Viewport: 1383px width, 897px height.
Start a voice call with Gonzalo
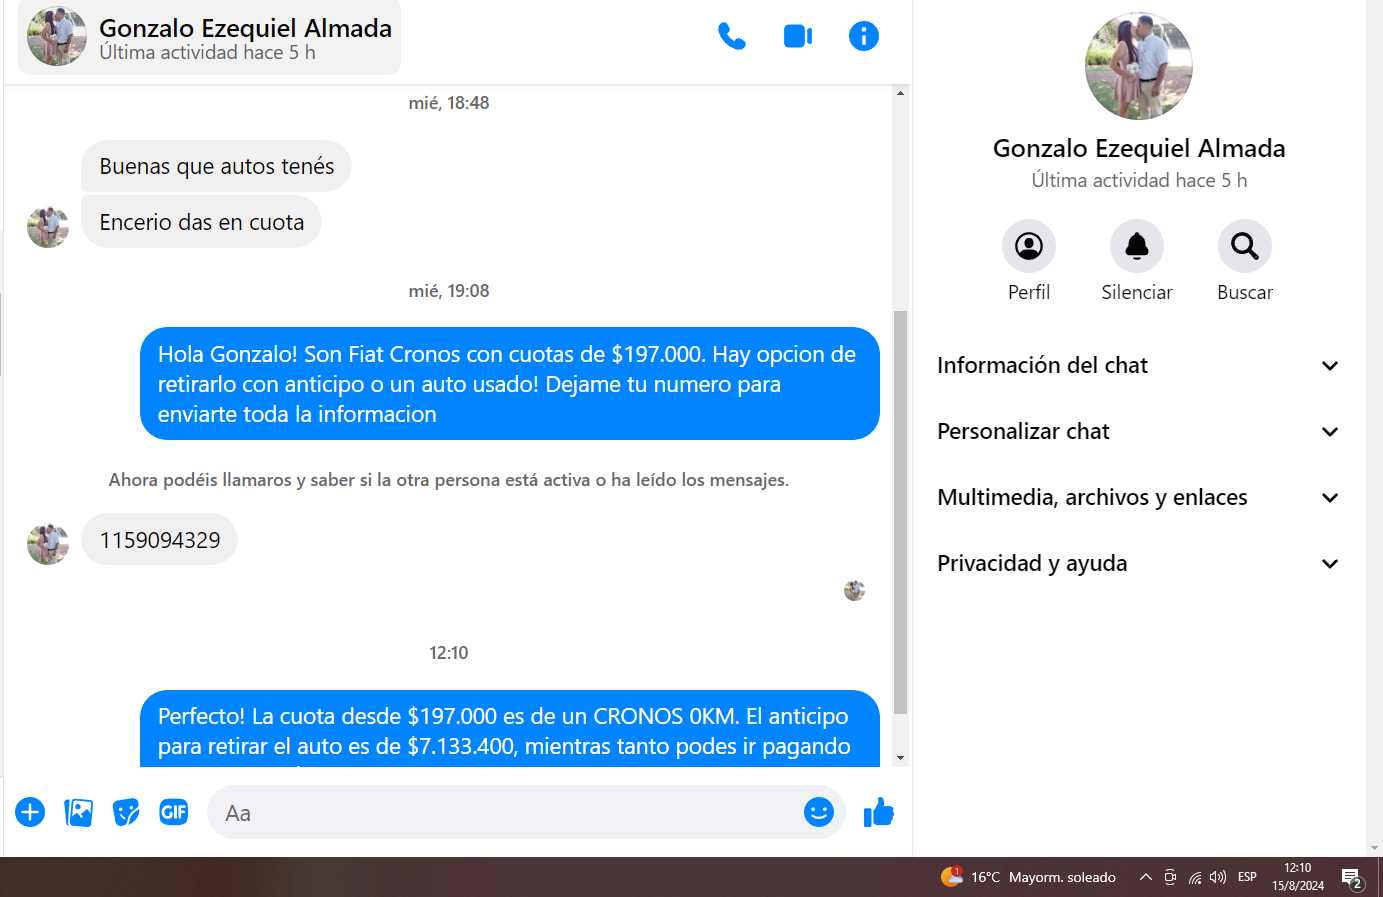click(732, 37)
